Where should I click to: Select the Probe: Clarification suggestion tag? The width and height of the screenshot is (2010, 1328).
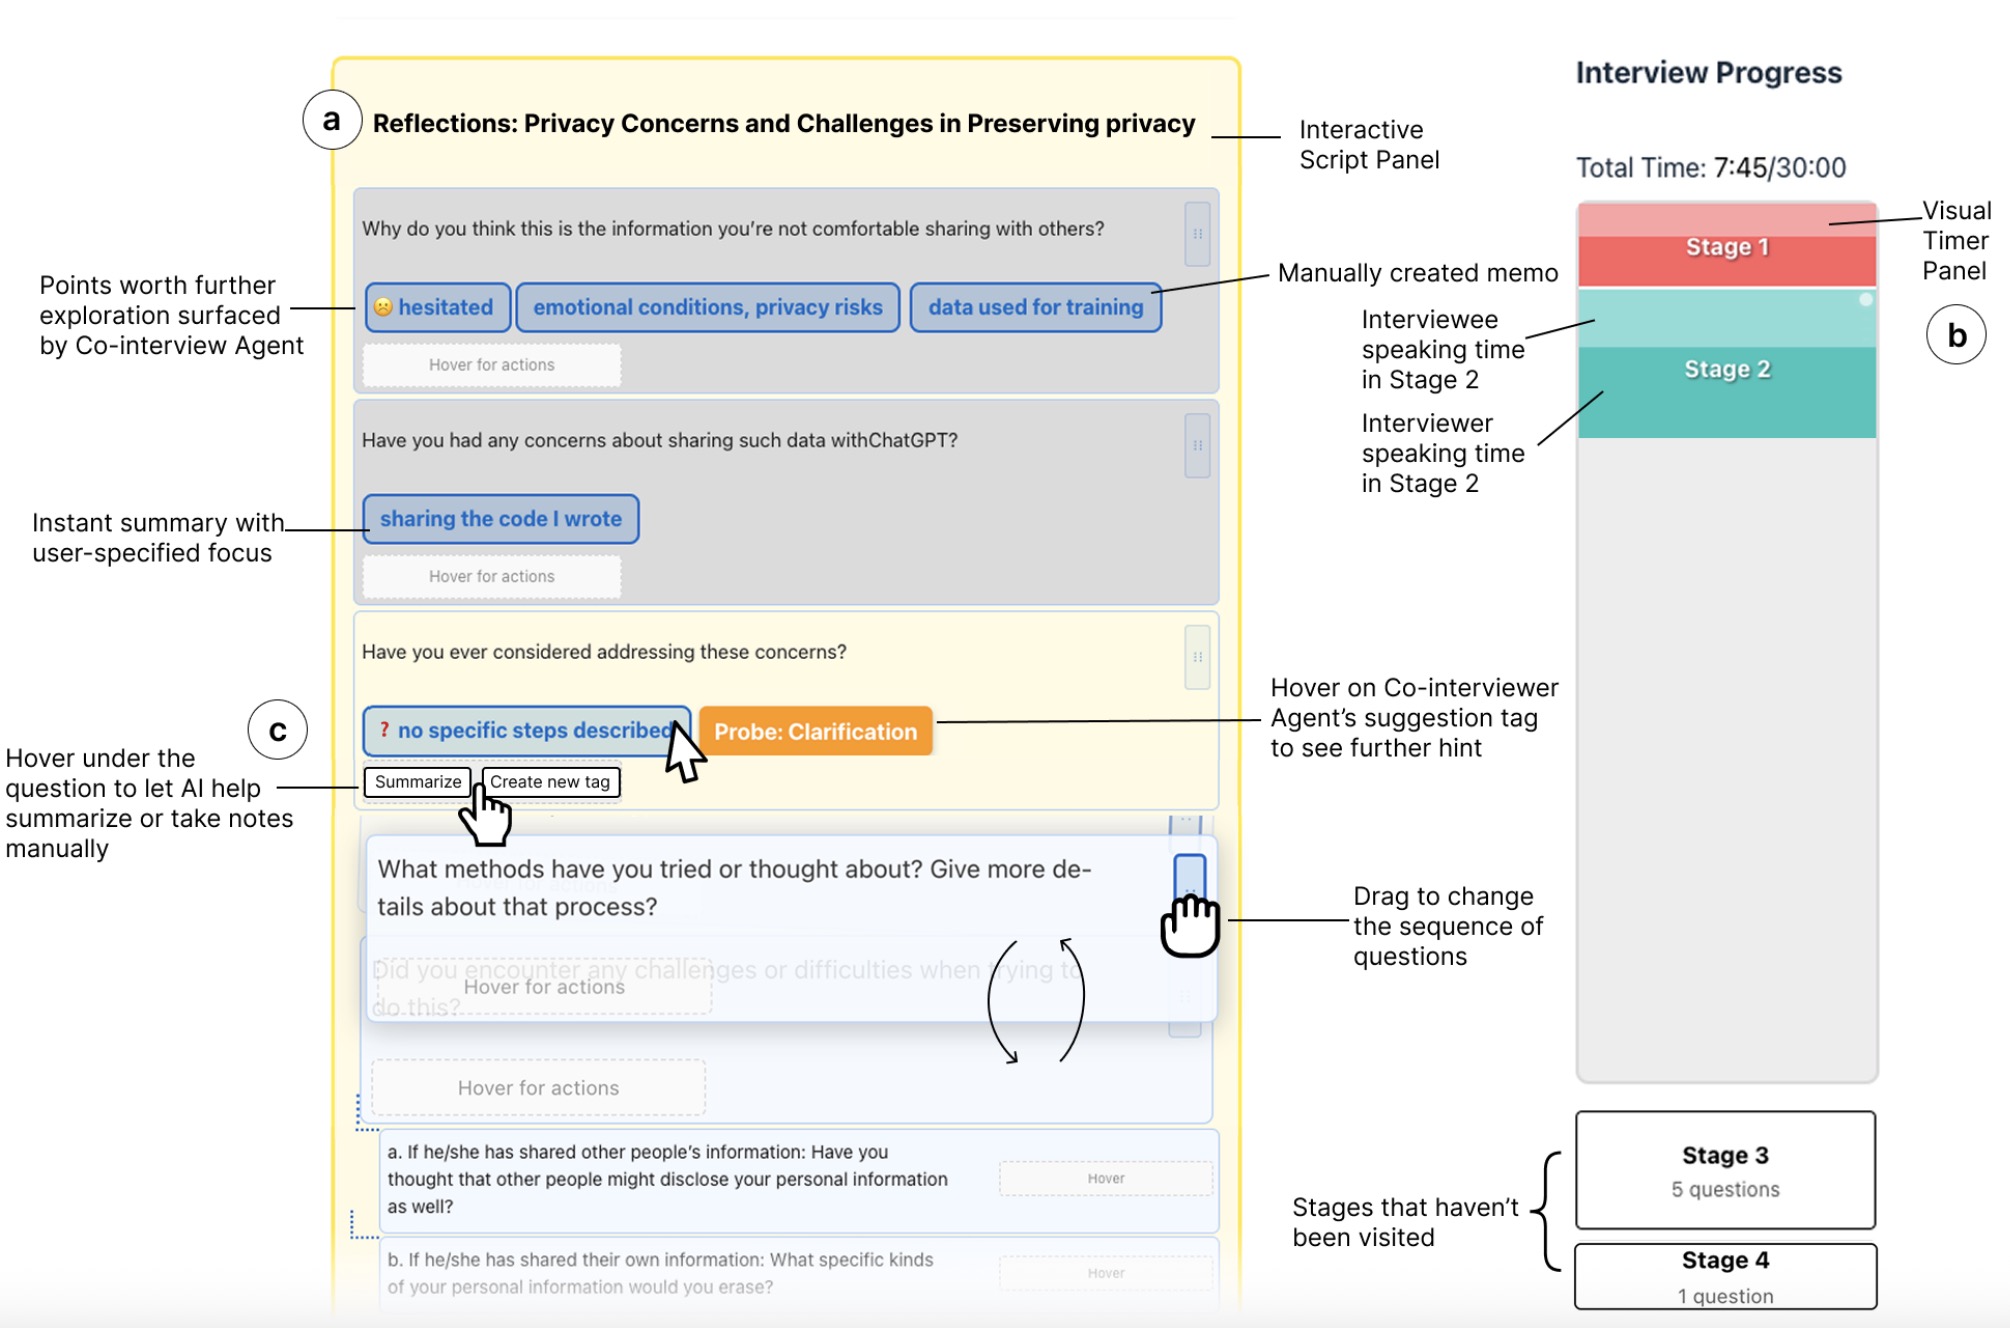tap(815, 731)
